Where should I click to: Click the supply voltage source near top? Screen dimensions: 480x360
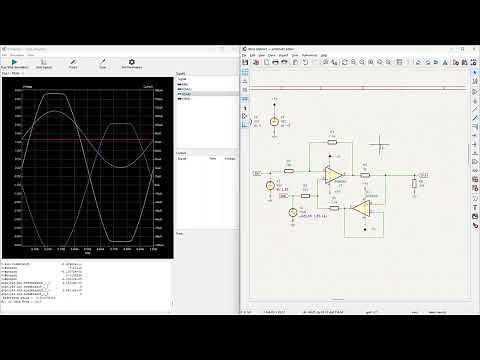[274, 122]
